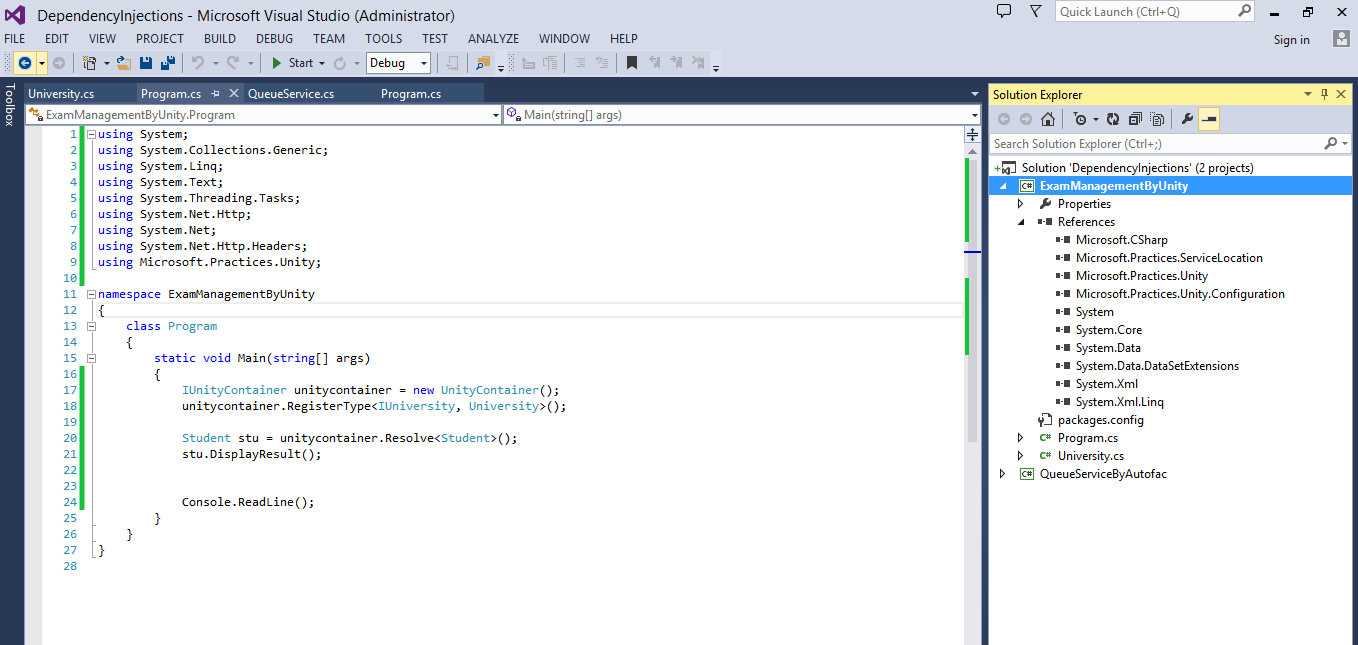1358x645 pixels.
Task: Collapse the Main method block
Action: click(x=91, y=358)
